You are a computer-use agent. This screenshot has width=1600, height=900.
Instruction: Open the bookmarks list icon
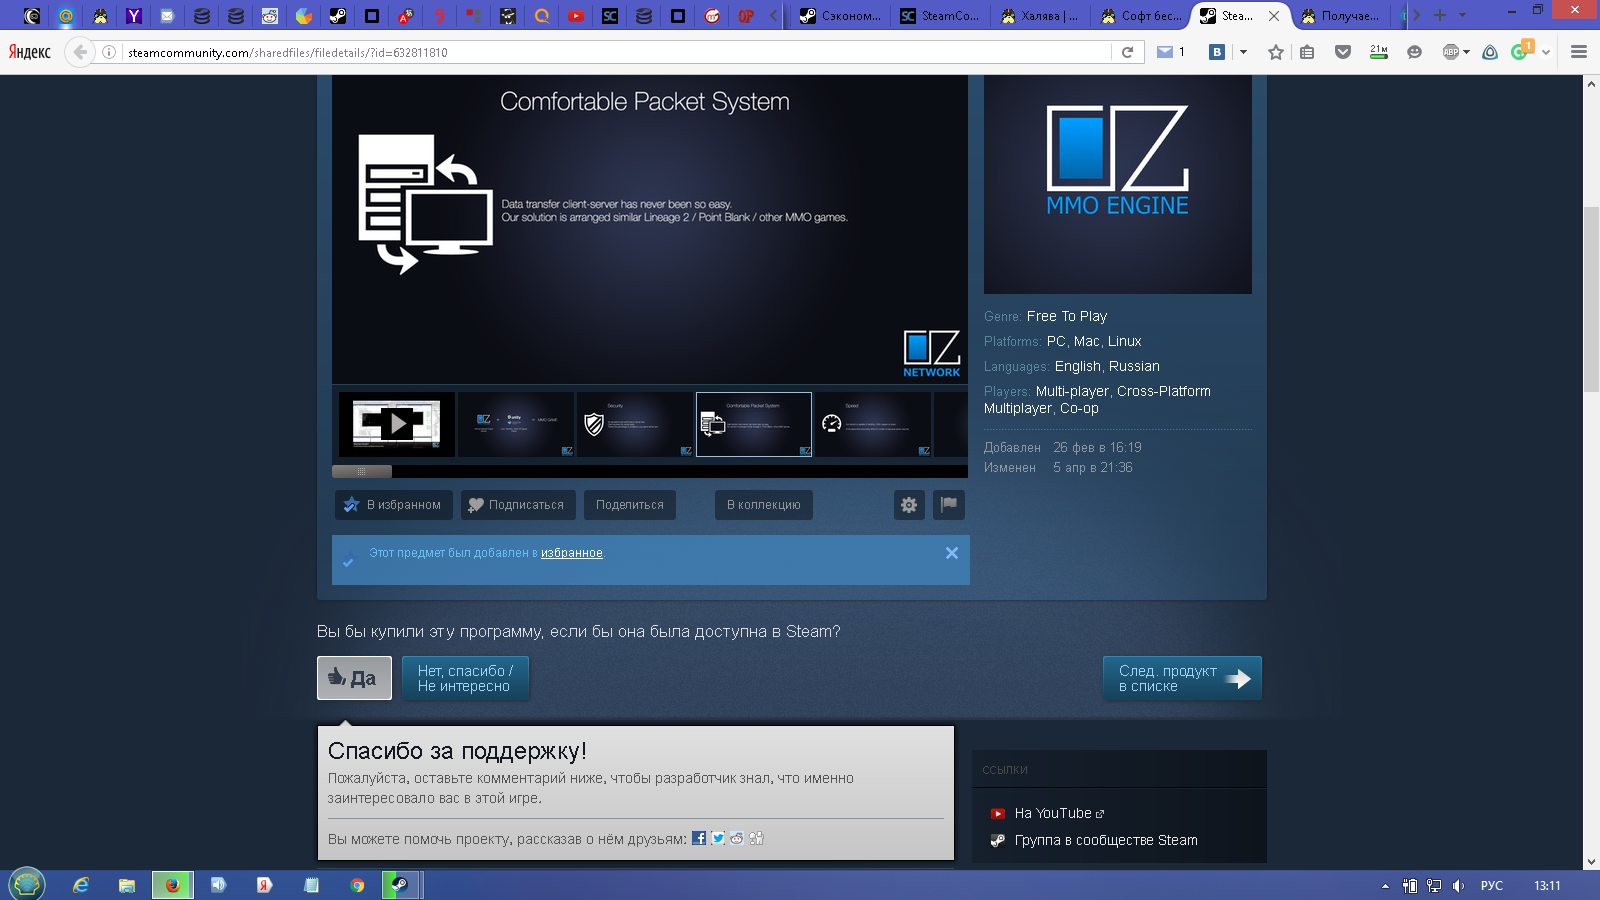pos(1307,52)
